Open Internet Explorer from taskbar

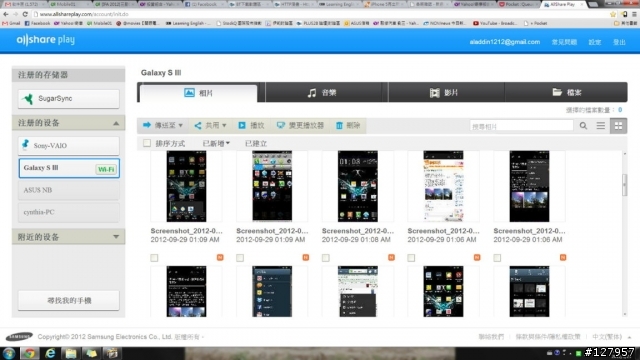pyautogui.click(x=50, y=353)
